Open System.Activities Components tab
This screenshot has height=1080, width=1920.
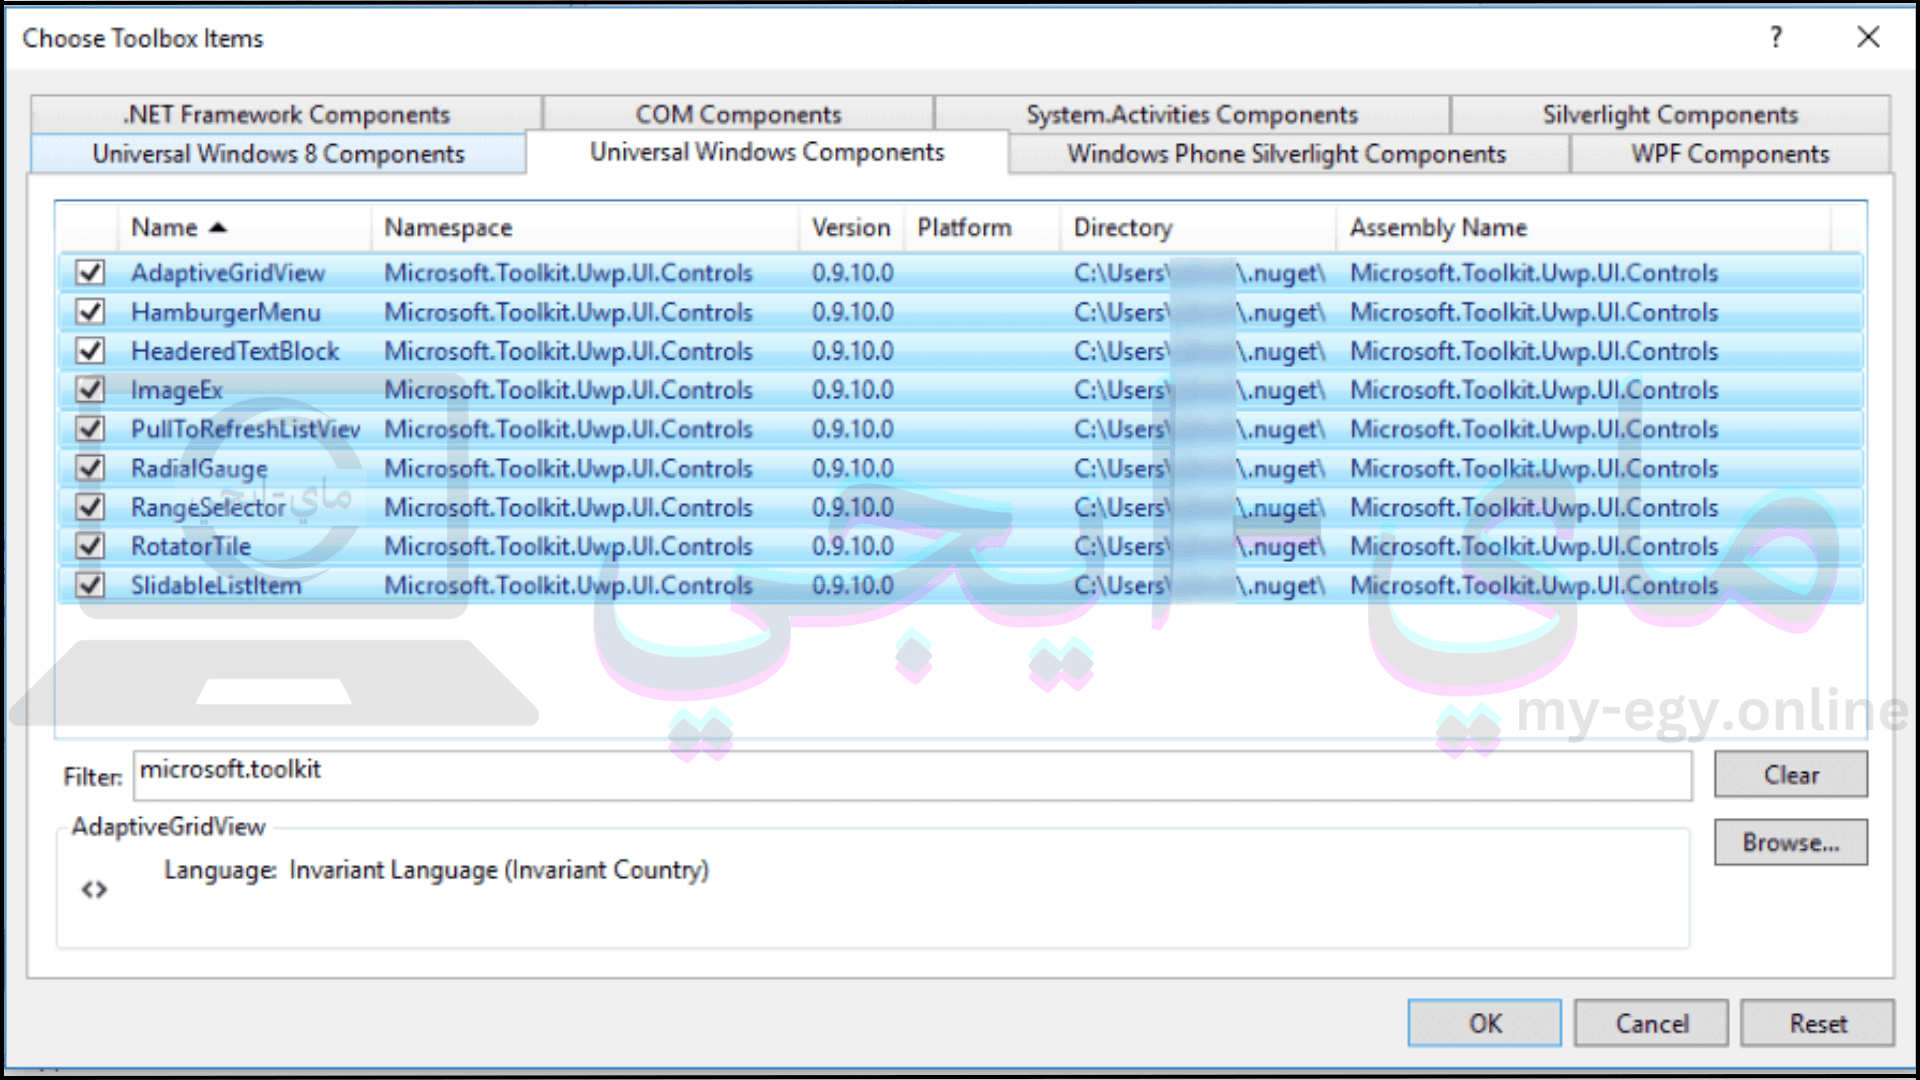pyautogui.click(x=1192, y=114)
